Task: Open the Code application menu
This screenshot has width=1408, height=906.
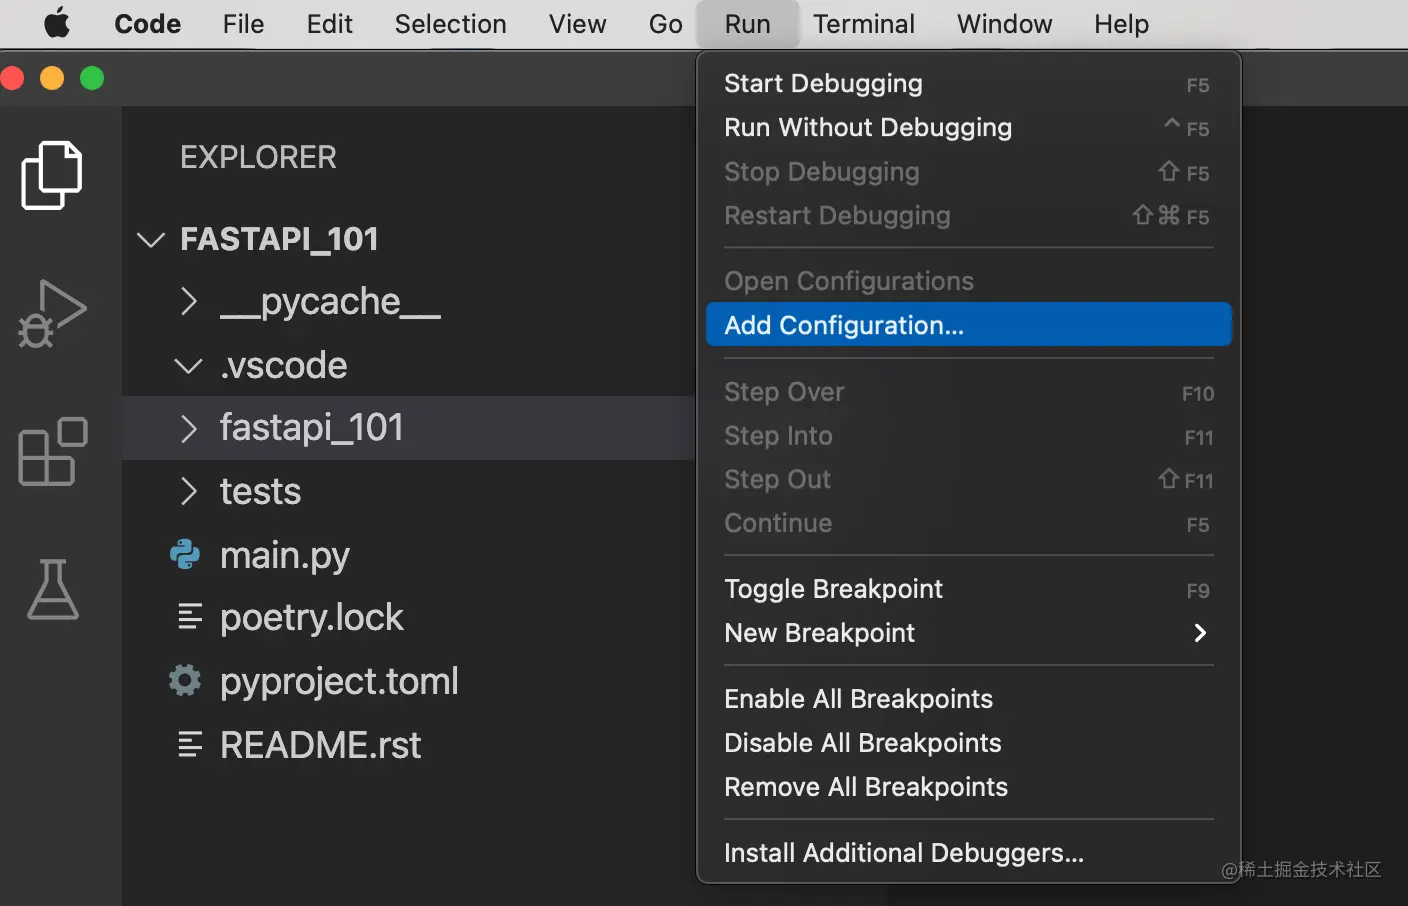Action: 148,24
